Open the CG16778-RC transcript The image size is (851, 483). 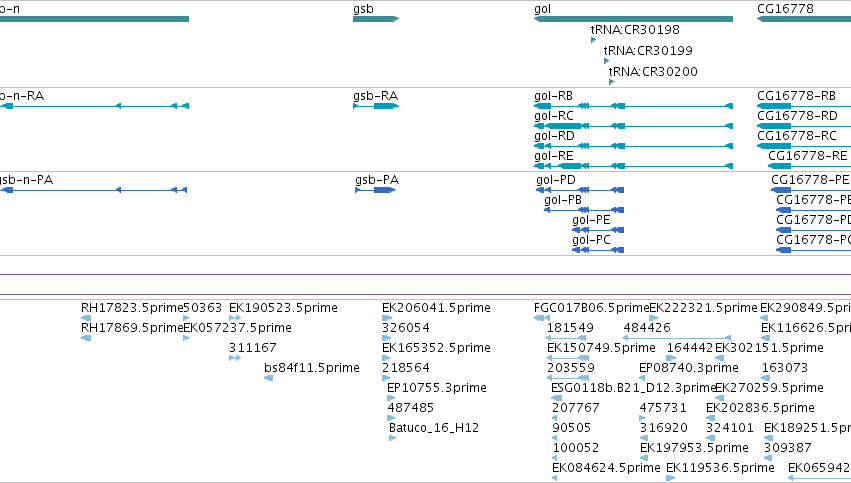(x=797, y=136)
